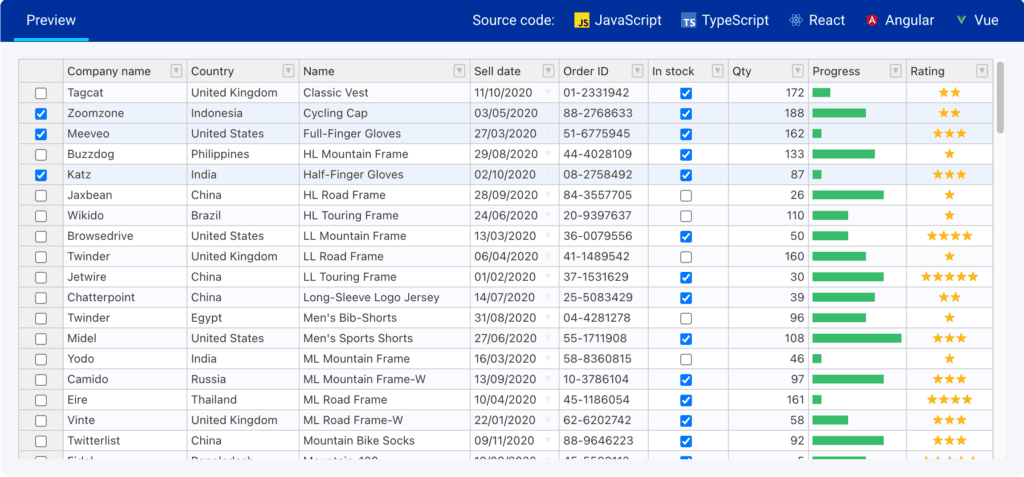Screen dimensions: 1024x477
Task: Open the Rating column filter icon
Action: click(982, 71)
